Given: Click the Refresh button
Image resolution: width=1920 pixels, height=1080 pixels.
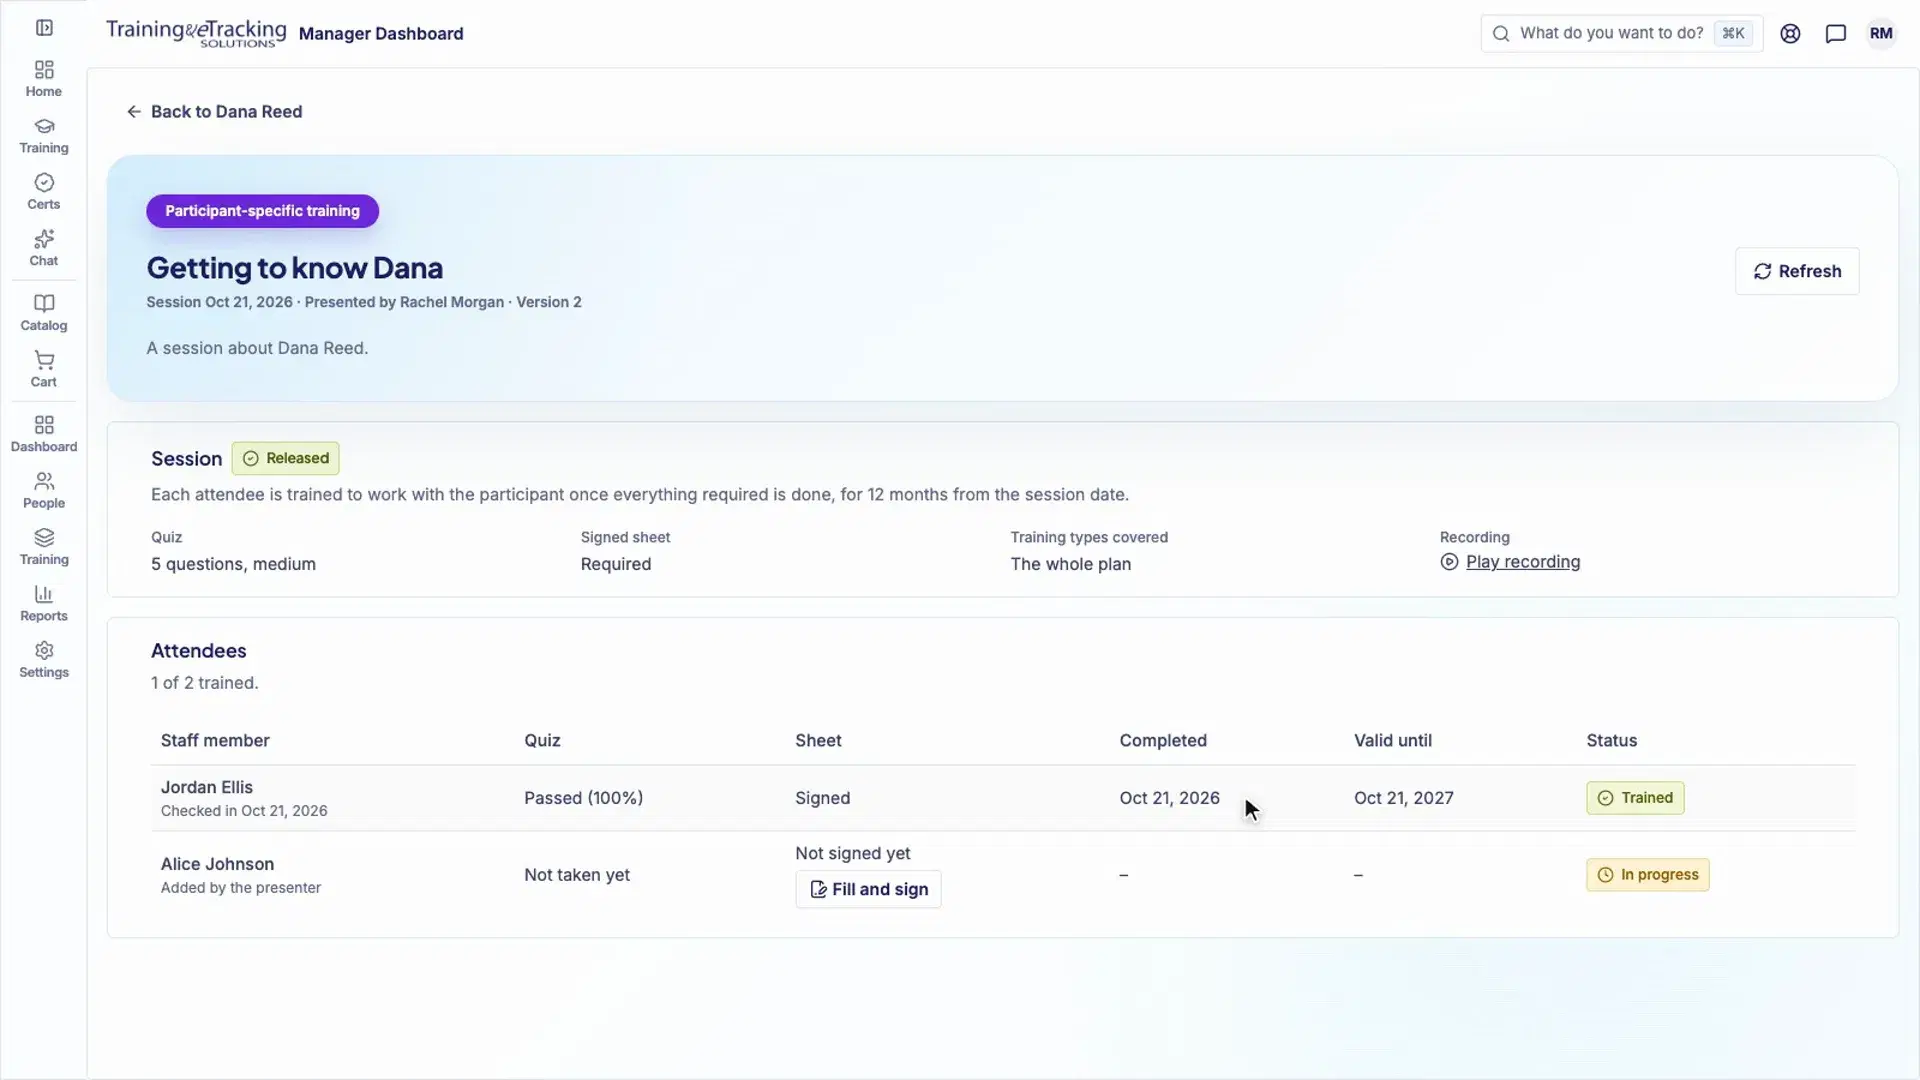Looking at the screenshot, I should 1797,271.
